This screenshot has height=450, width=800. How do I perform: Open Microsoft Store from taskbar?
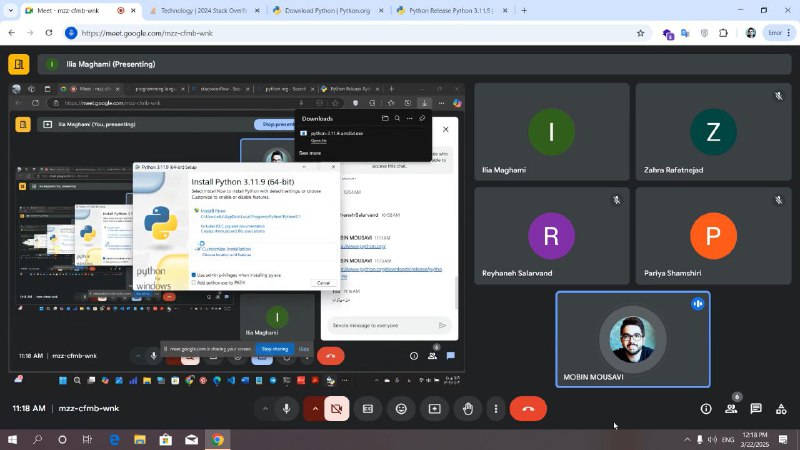(x=166, y=439)
